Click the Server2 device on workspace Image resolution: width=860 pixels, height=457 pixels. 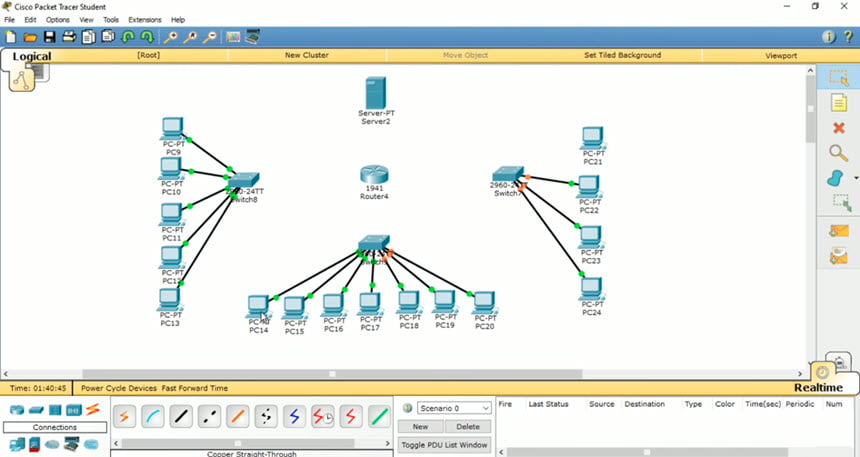tap(376, 92)
